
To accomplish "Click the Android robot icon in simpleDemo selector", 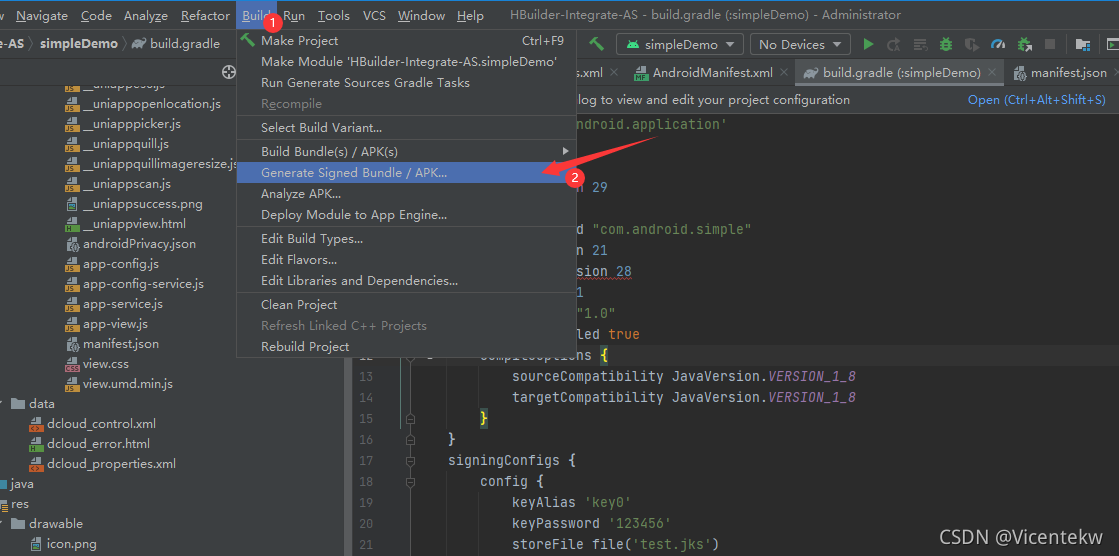I will click(x=632, y=44).
